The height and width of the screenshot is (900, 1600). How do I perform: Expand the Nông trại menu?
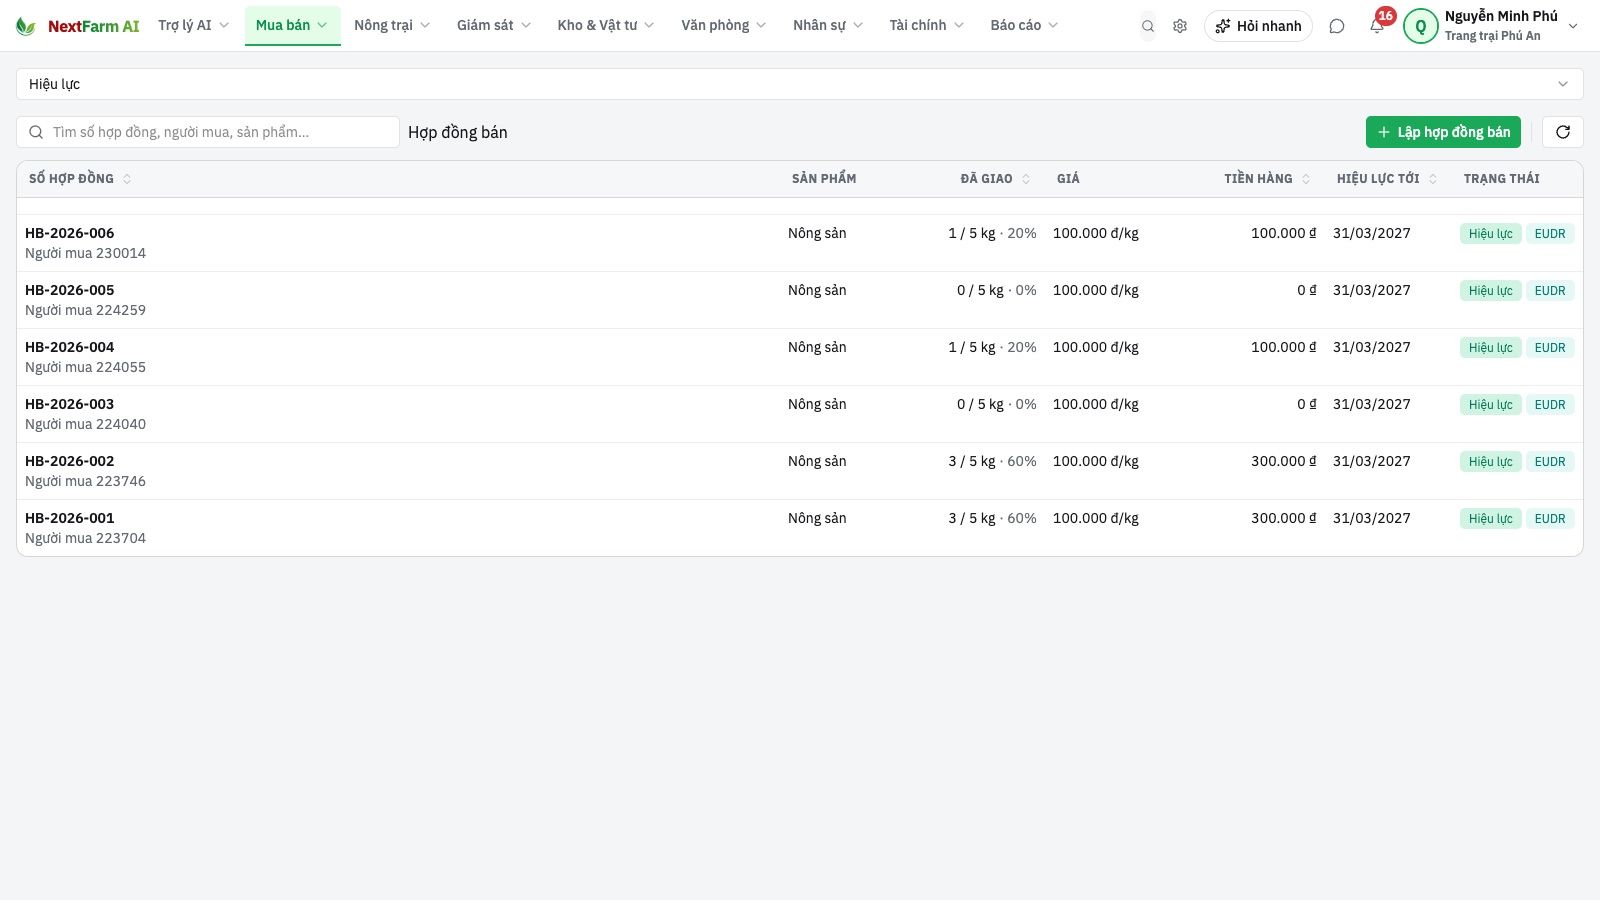pos(392,25)
